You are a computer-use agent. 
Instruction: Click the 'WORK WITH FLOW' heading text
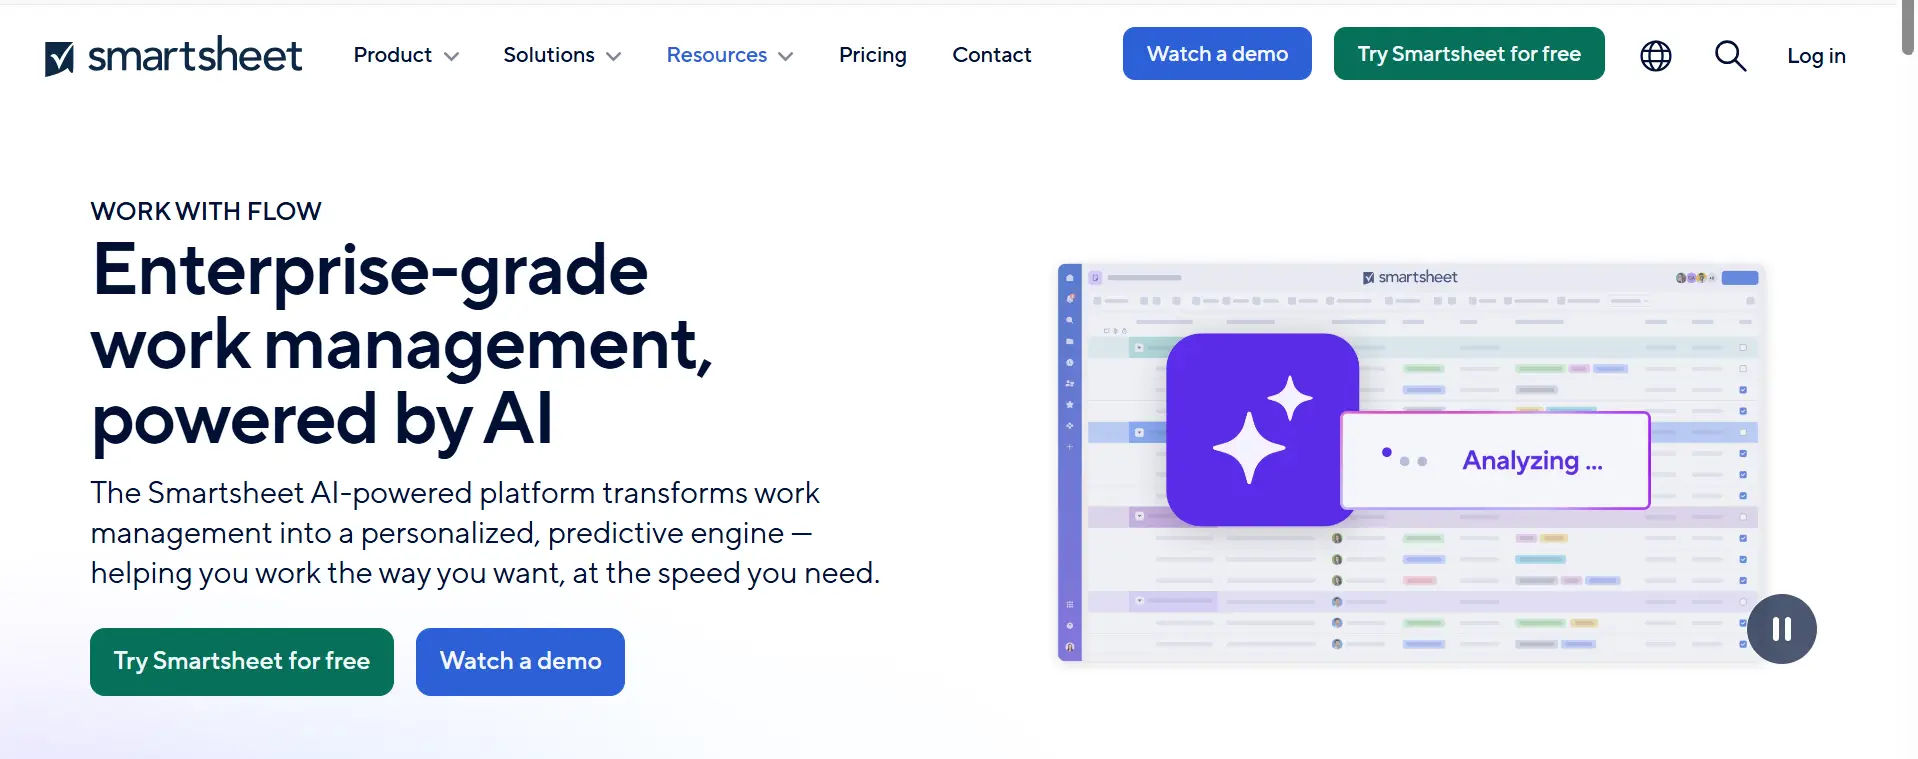click(x=206, y=212)
